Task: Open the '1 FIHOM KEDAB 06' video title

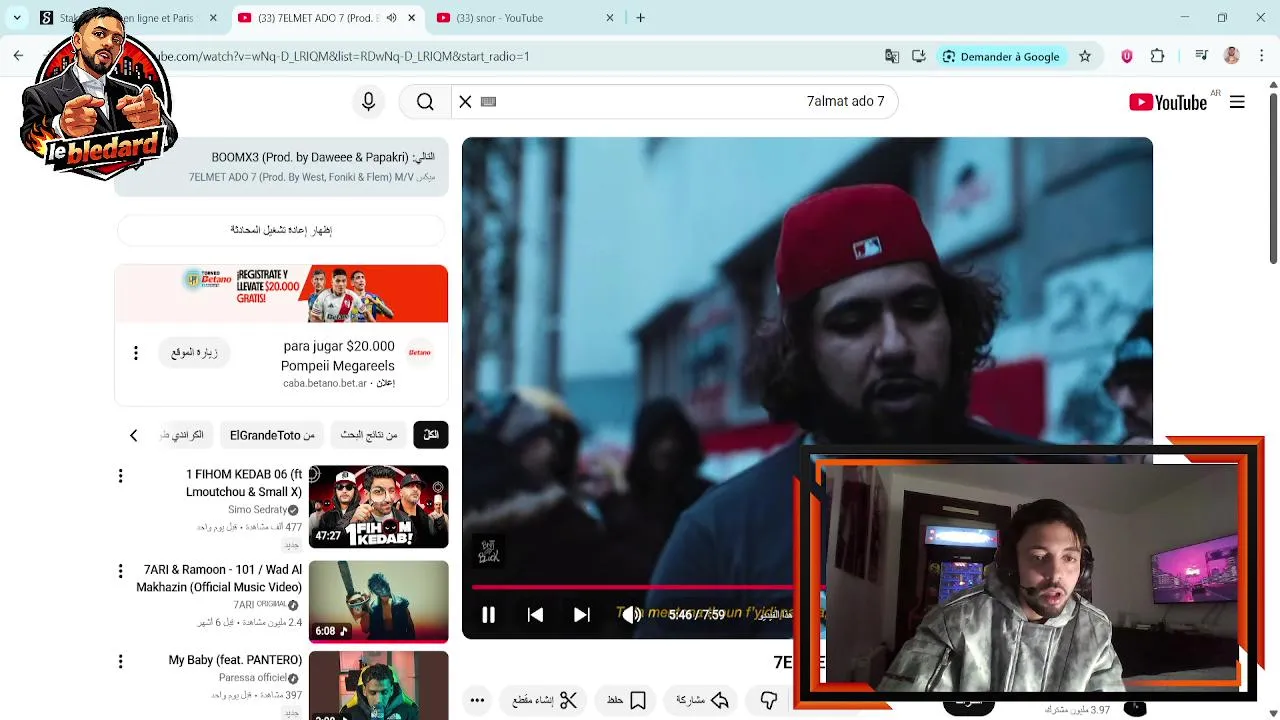Action: point(244,483)
